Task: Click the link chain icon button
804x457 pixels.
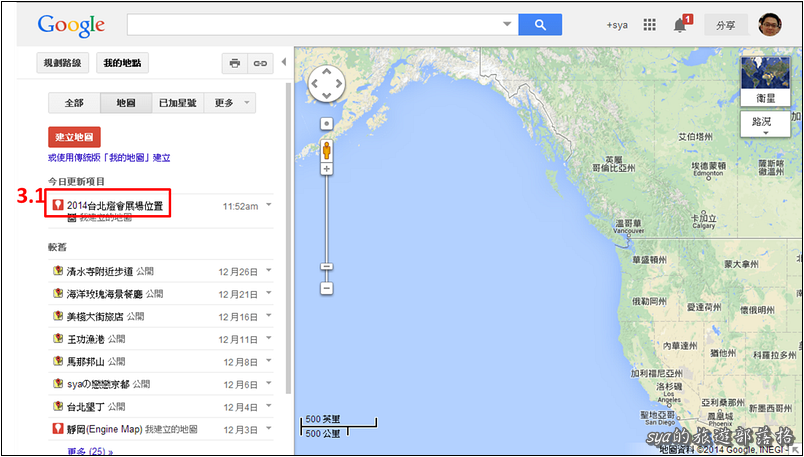Action: [260, 63]
